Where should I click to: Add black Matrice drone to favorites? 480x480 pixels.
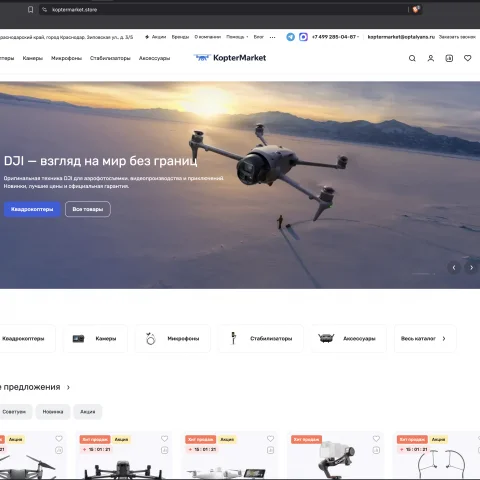coord(164,439)
